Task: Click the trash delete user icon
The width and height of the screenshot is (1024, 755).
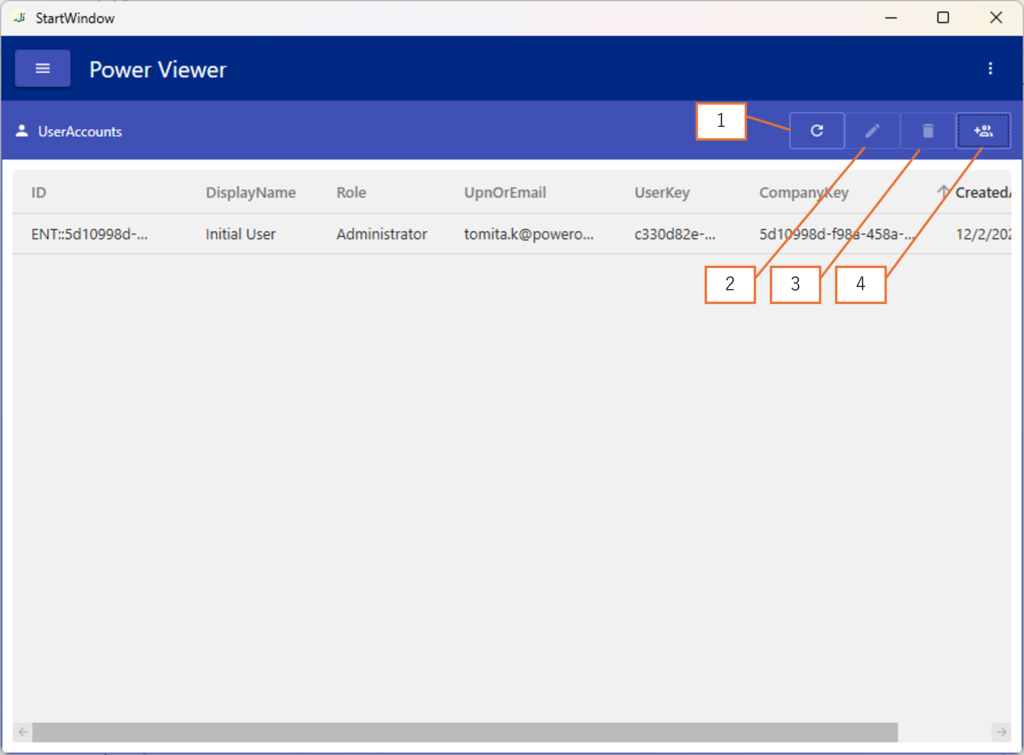Action: pyautogui.click(x=928, y=131)
